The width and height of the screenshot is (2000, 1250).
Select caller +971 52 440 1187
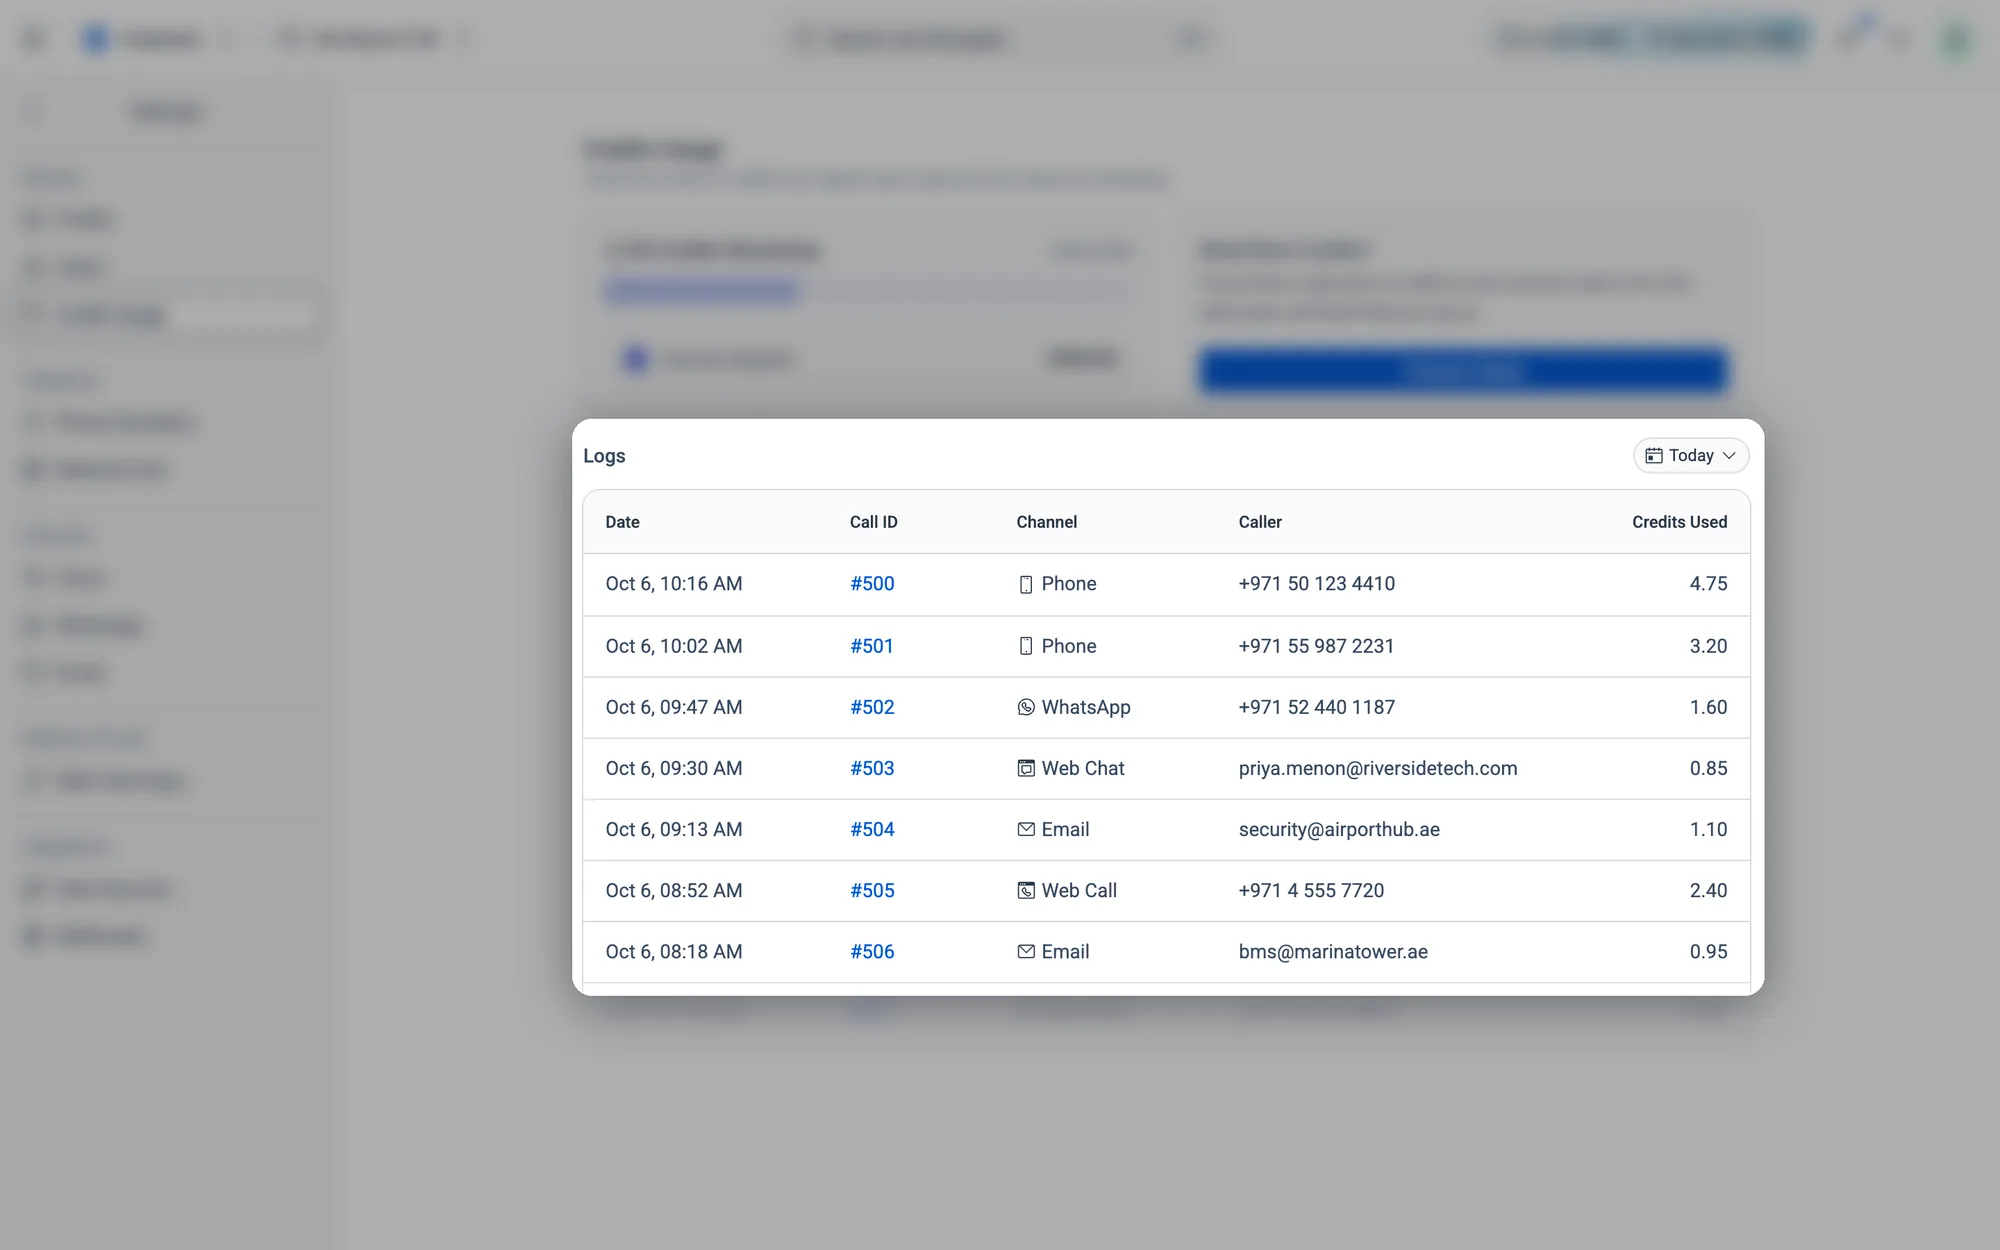[x=1316, y=707]
